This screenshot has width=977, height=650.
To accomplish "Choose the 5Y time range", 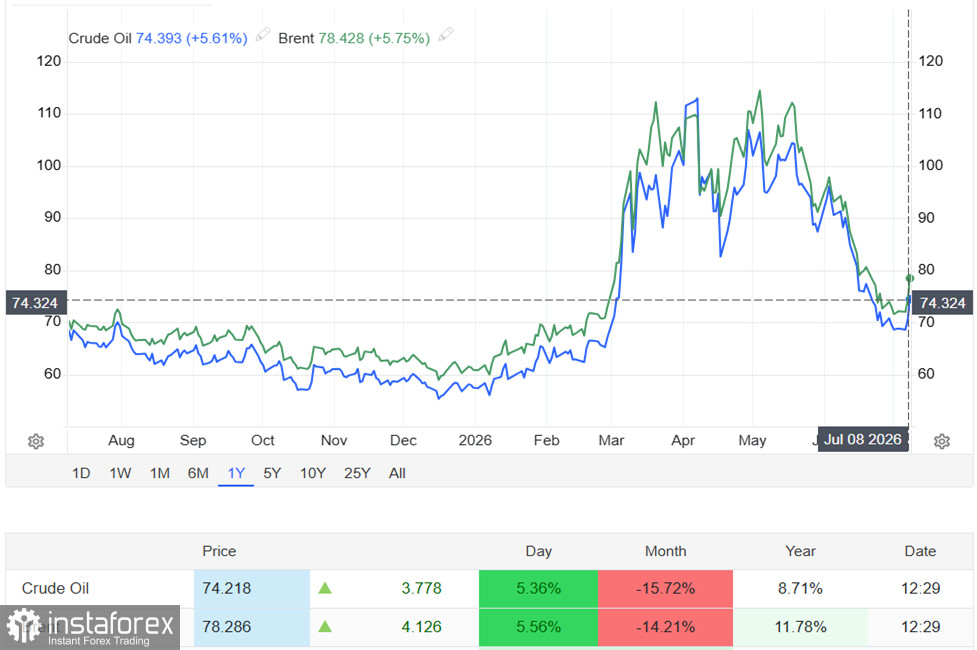I will pos(272,474).
